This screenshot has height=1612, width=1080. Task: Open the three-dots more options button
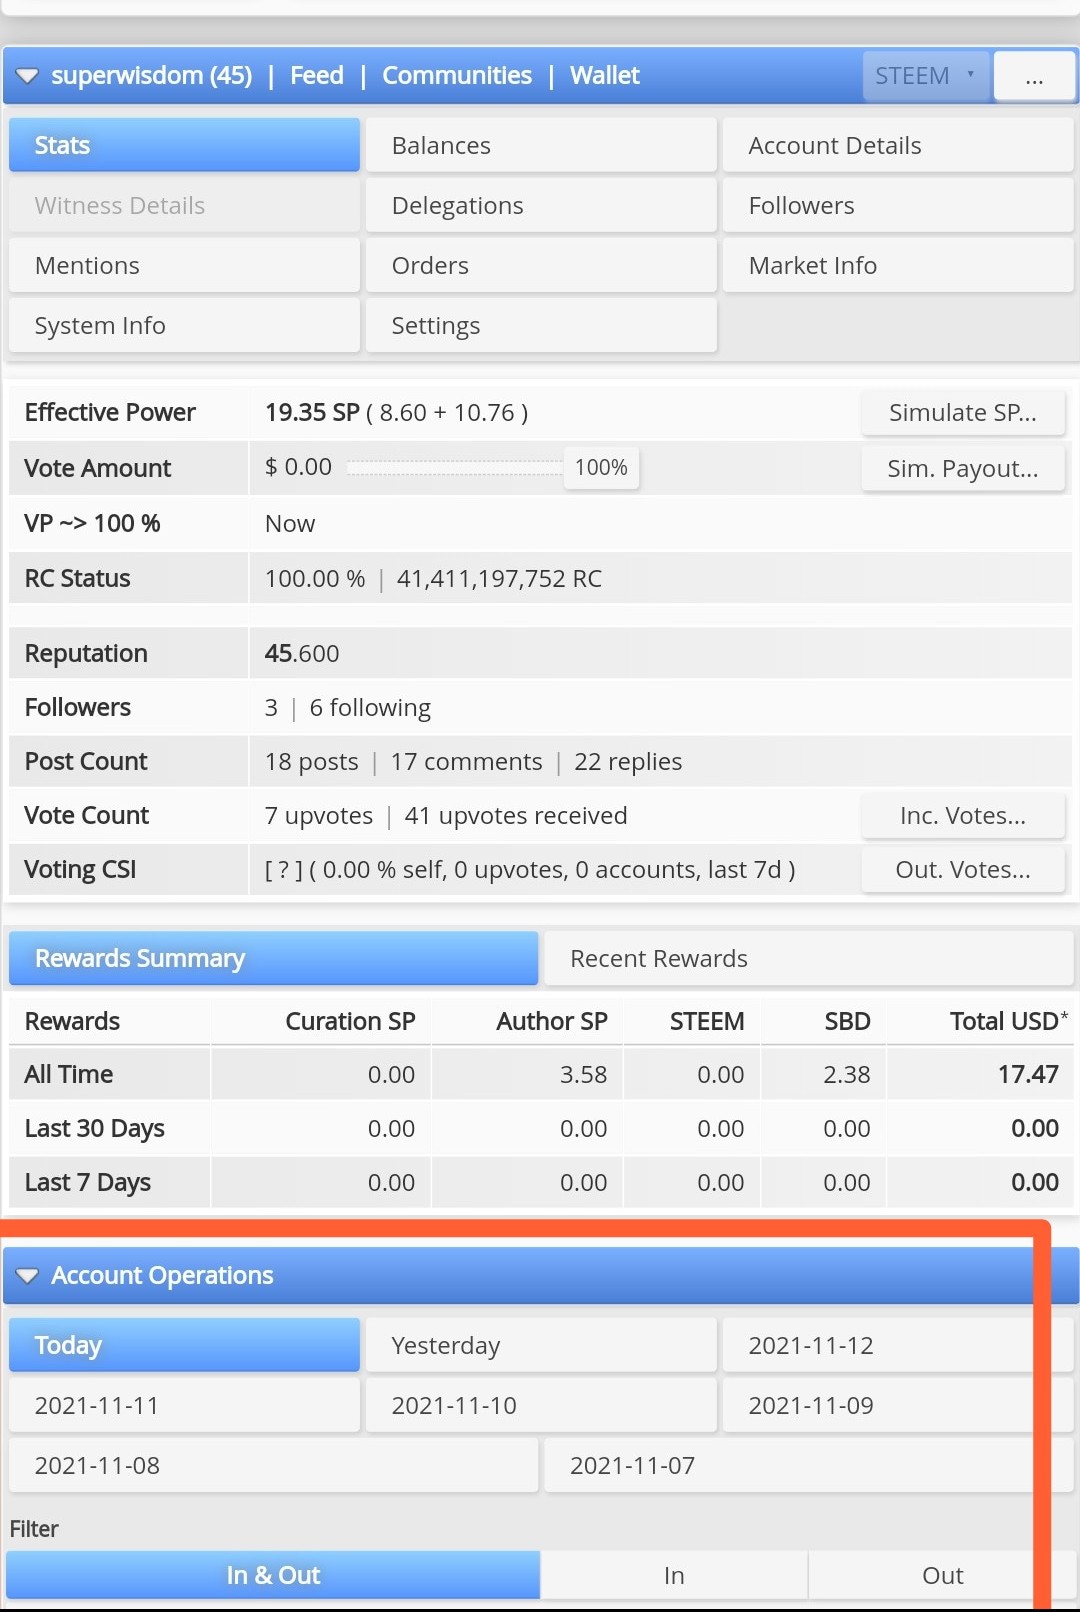tap(1035, 76)
